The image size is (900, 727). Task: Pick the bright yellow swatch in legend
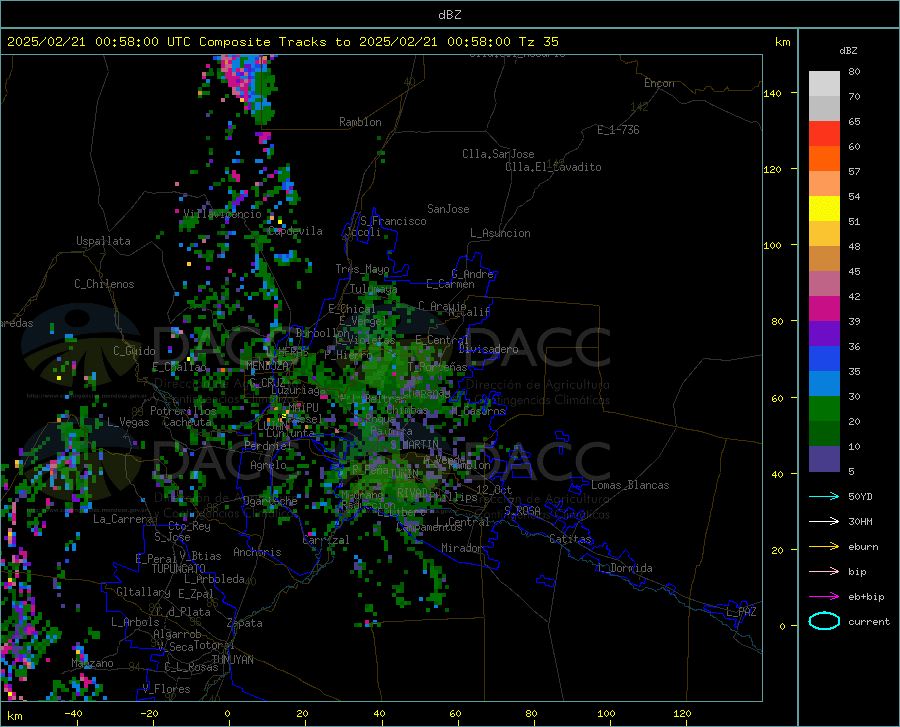(824, 209)
